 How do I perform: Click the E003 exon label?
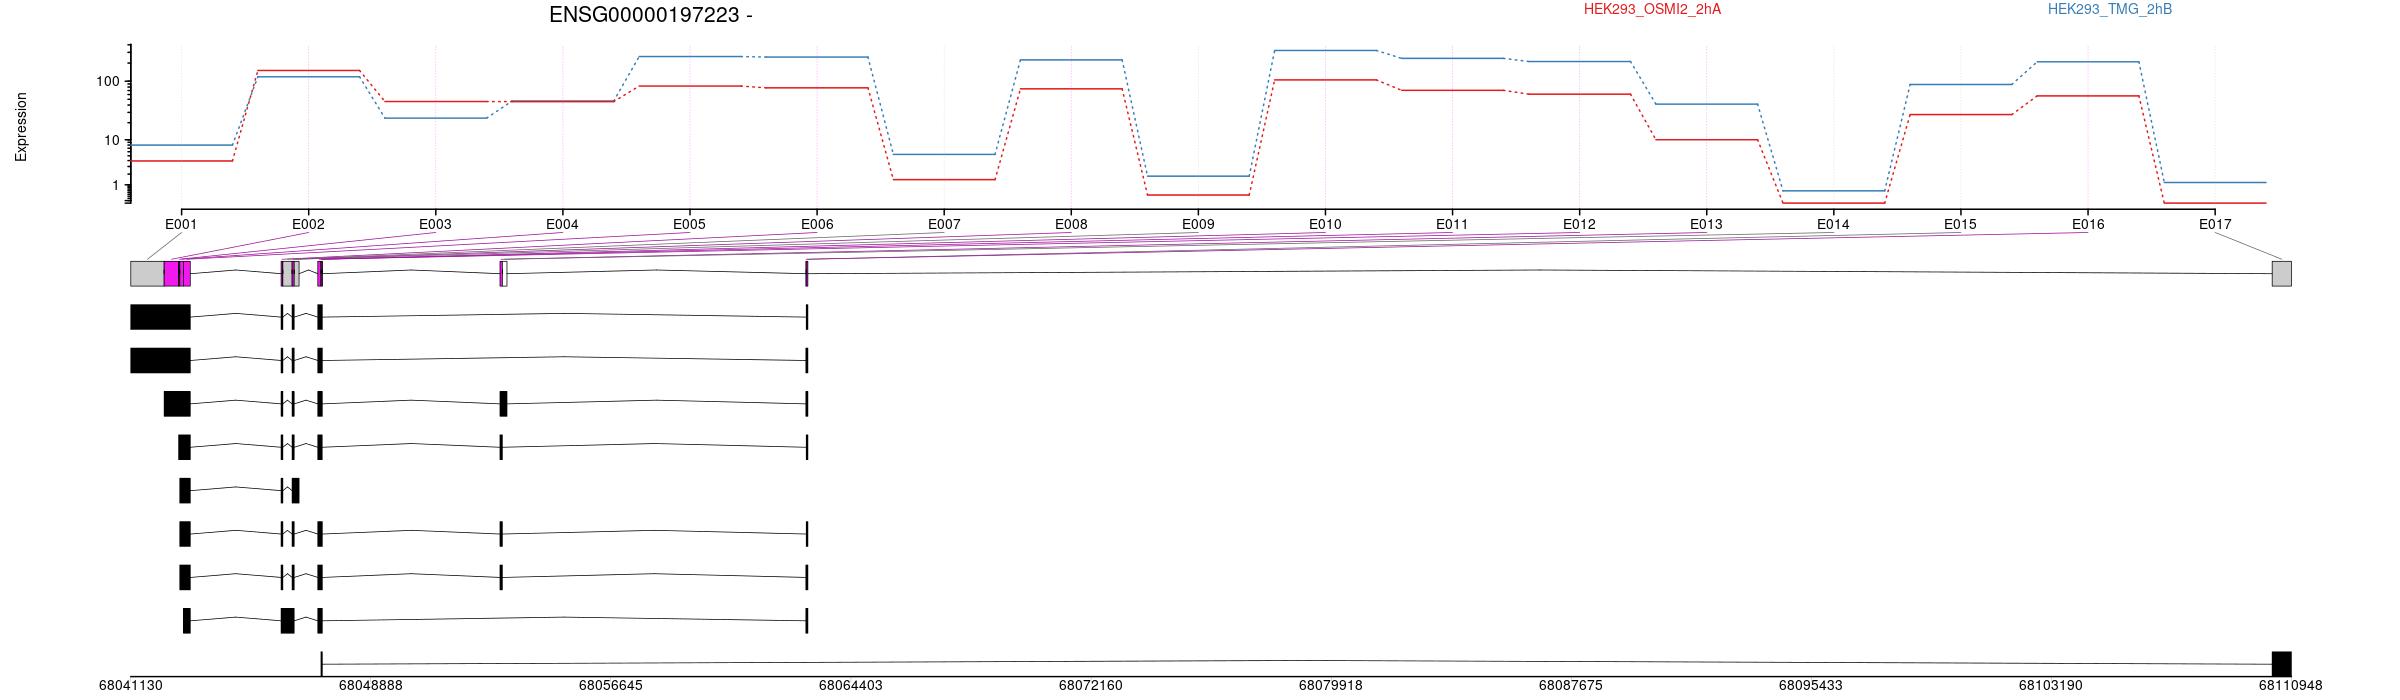(x=435, y=225)
